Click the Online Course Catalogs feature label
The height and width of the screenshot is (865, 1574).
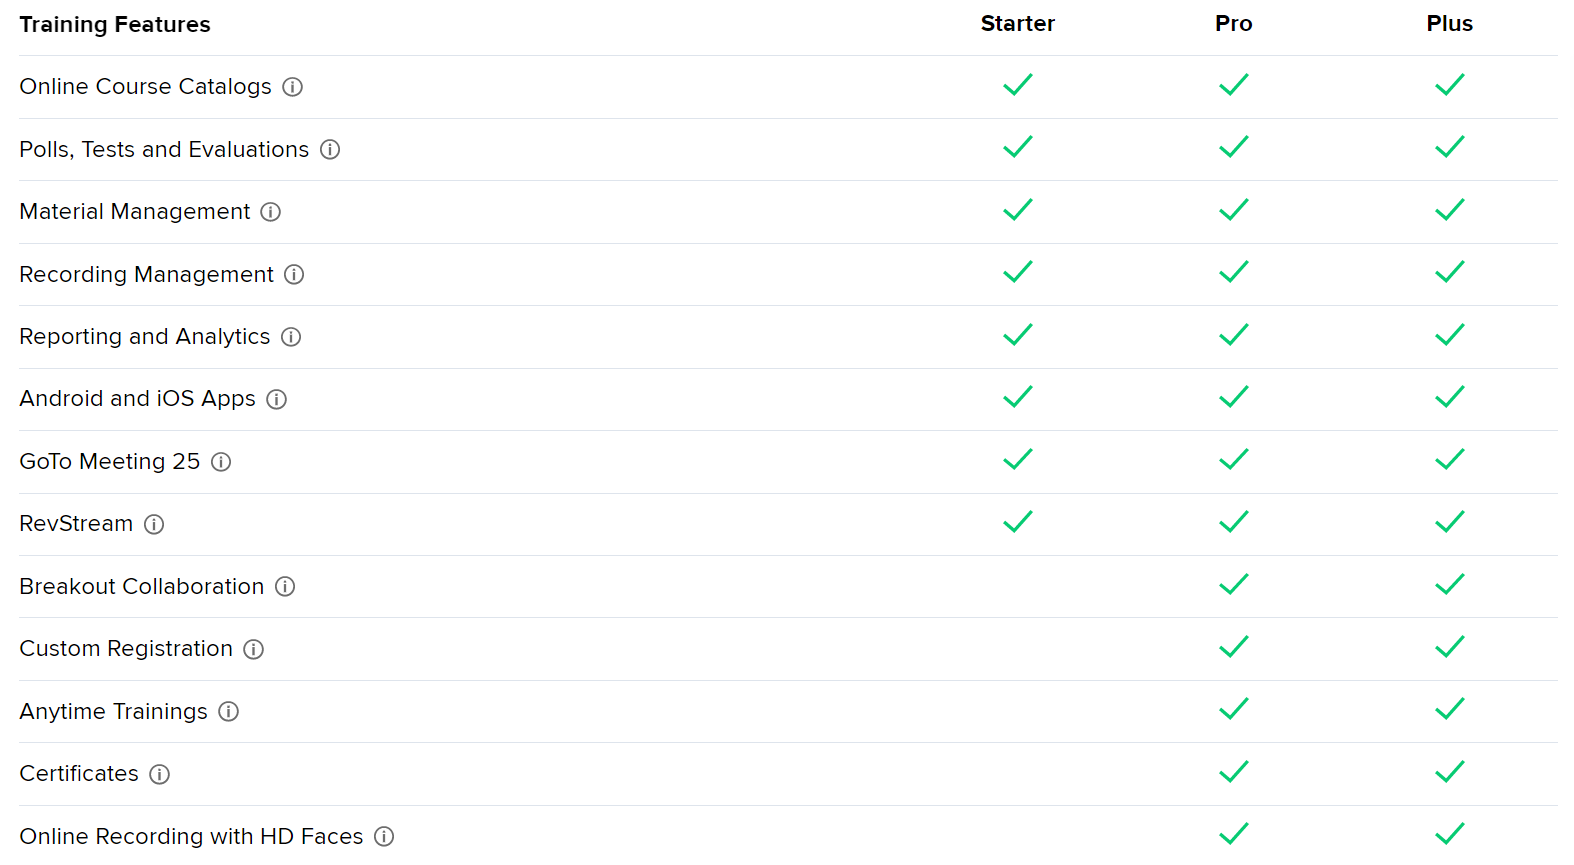point(145,87)
